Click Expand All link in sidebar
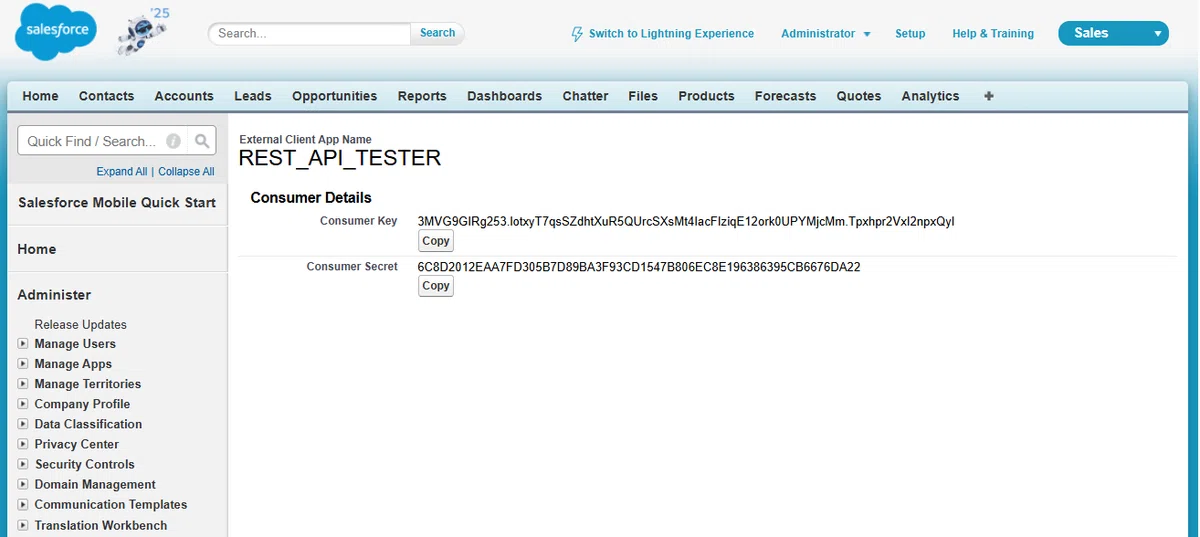The width and height of the screenshot is (1200, 537). [x=122, y=172]
